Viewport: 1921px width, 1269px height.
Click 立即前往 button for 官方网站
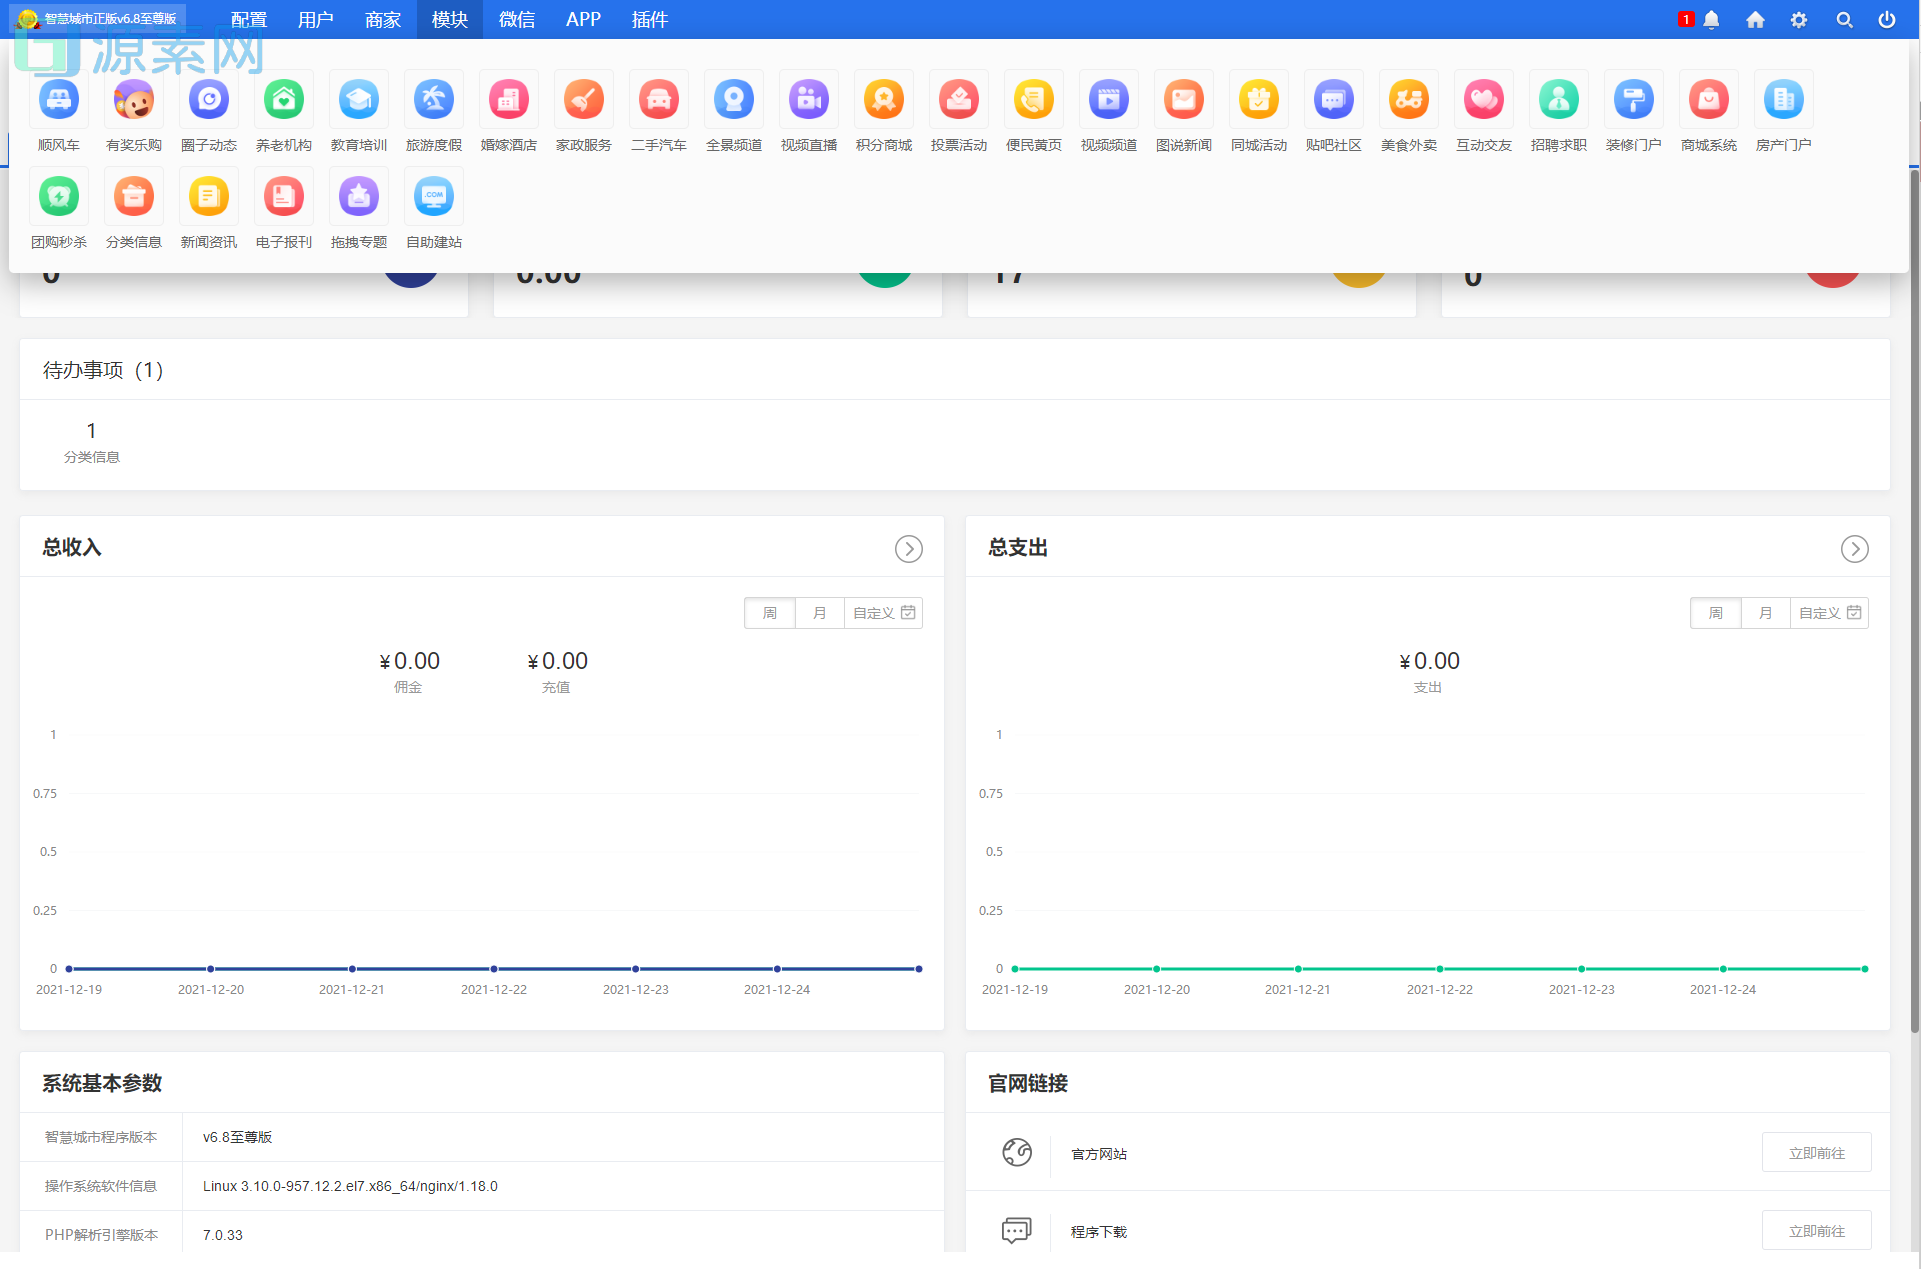(x=1816, y=1153)
